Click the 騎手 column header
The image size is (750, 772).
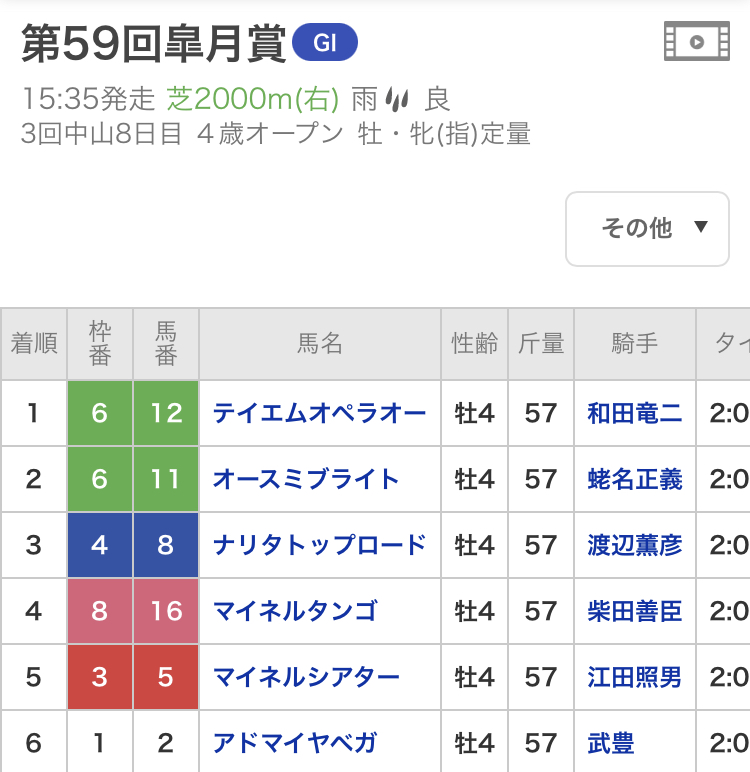[x=635, y=344]
